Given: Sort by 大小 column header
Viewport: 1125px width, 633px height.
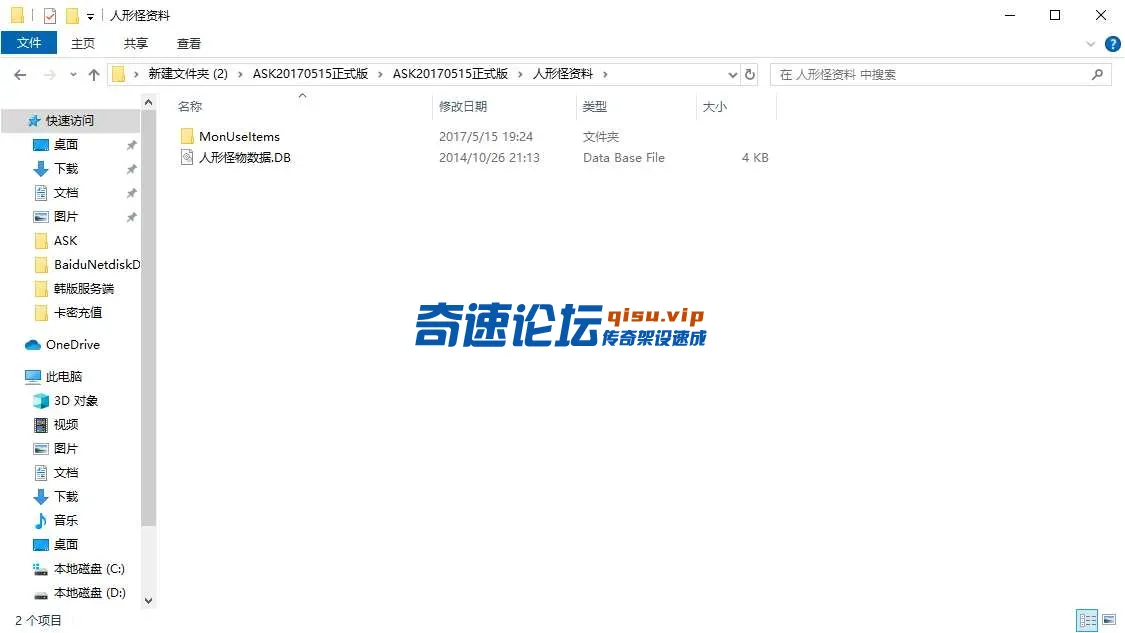Looking at the screenshot, I should 715,107.
